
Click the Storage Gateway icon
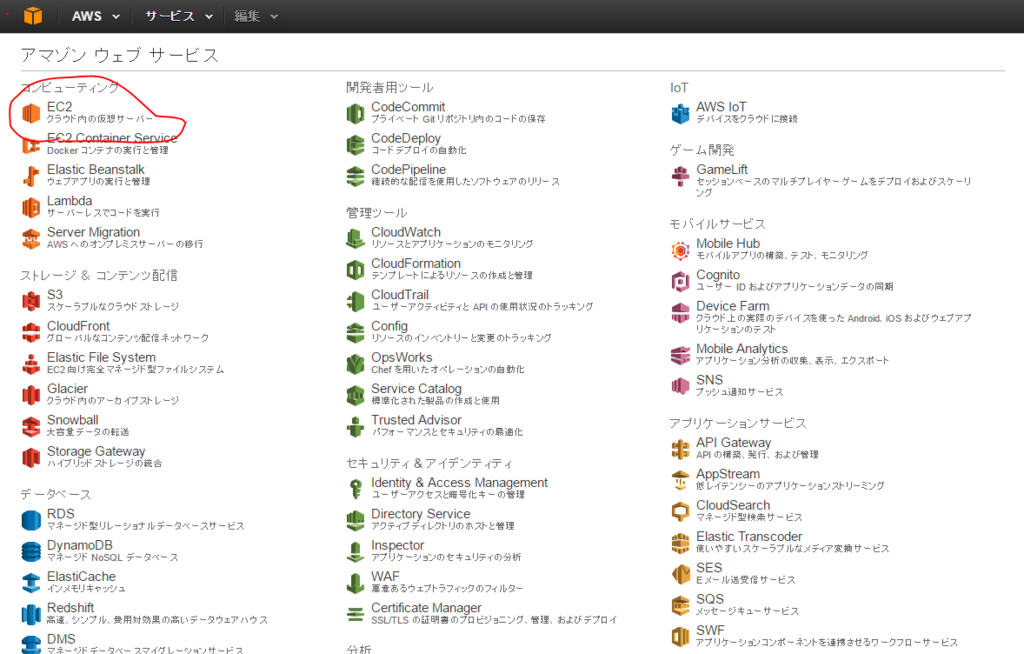[31, 457]
